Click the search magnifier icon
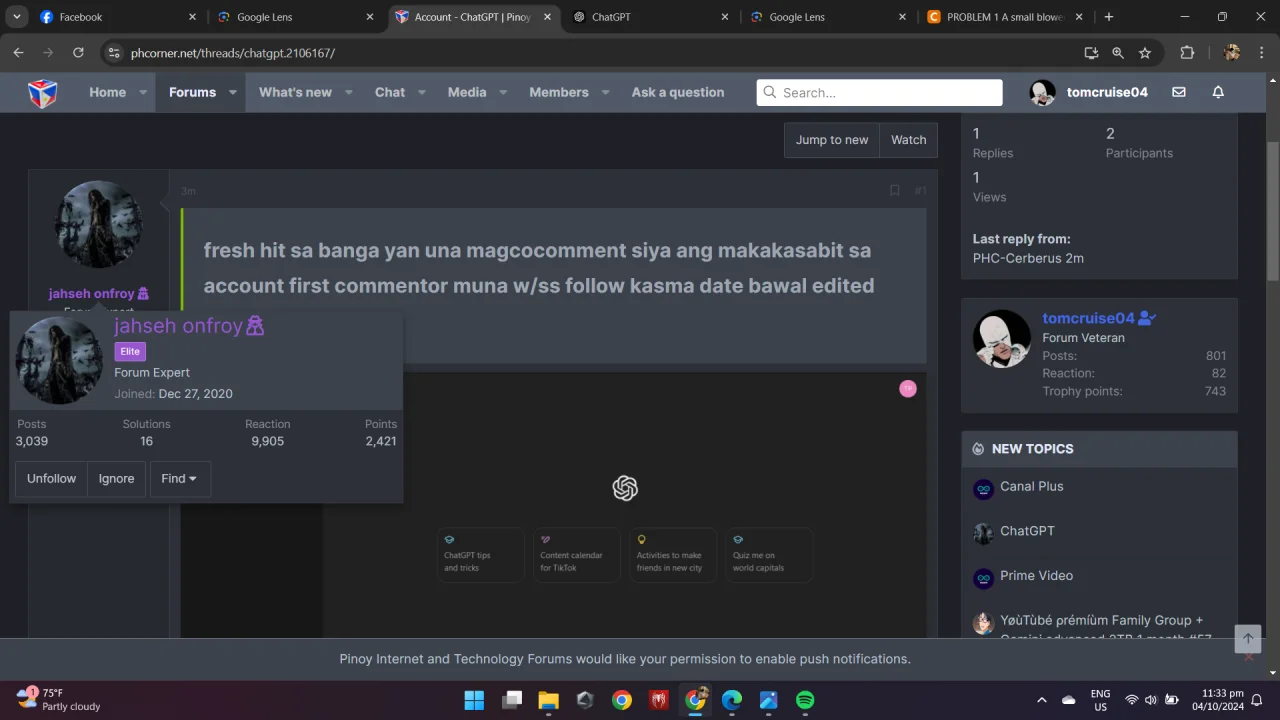 (x=770, y=92)
